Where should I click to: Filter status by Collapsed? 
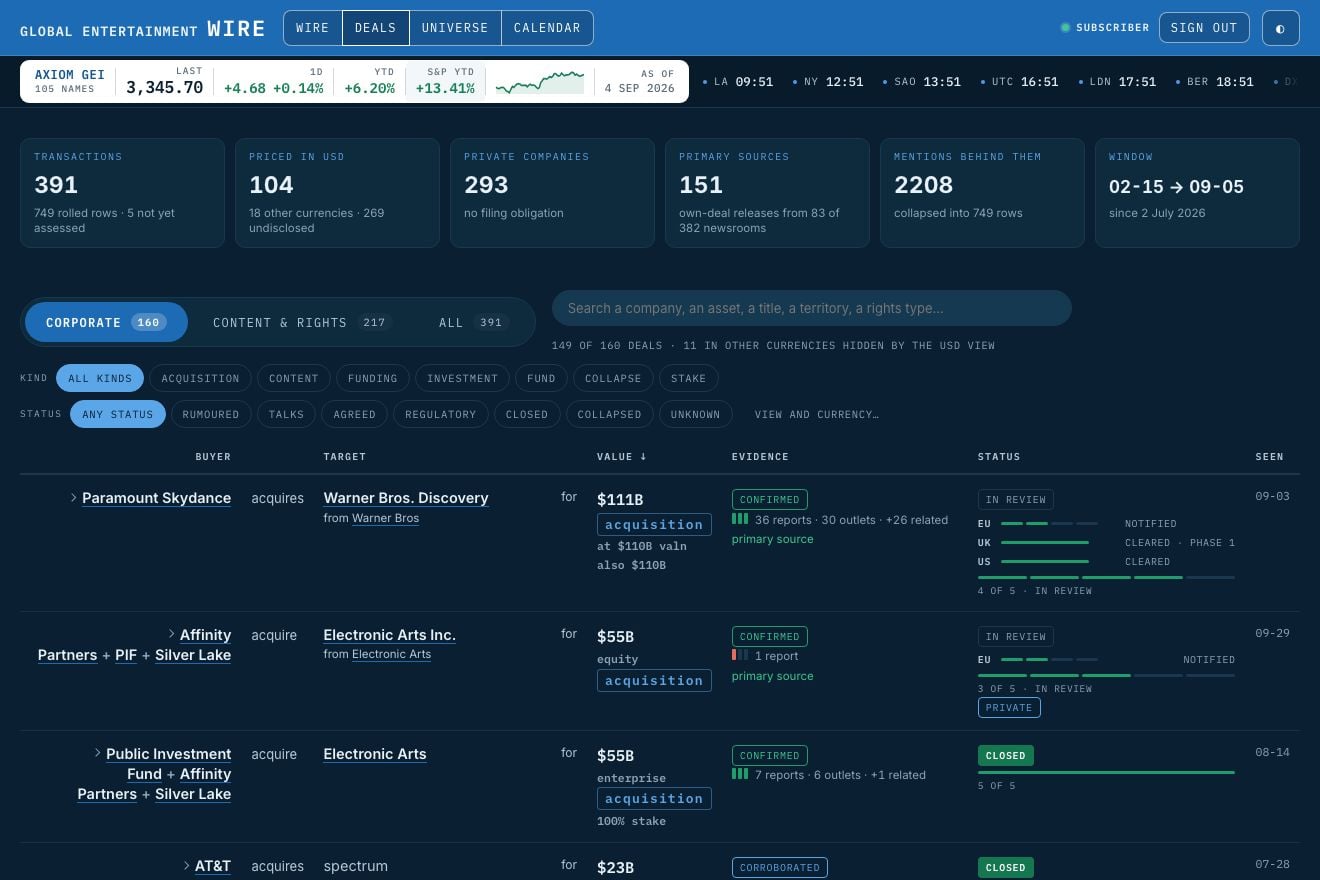click(609, 414)
